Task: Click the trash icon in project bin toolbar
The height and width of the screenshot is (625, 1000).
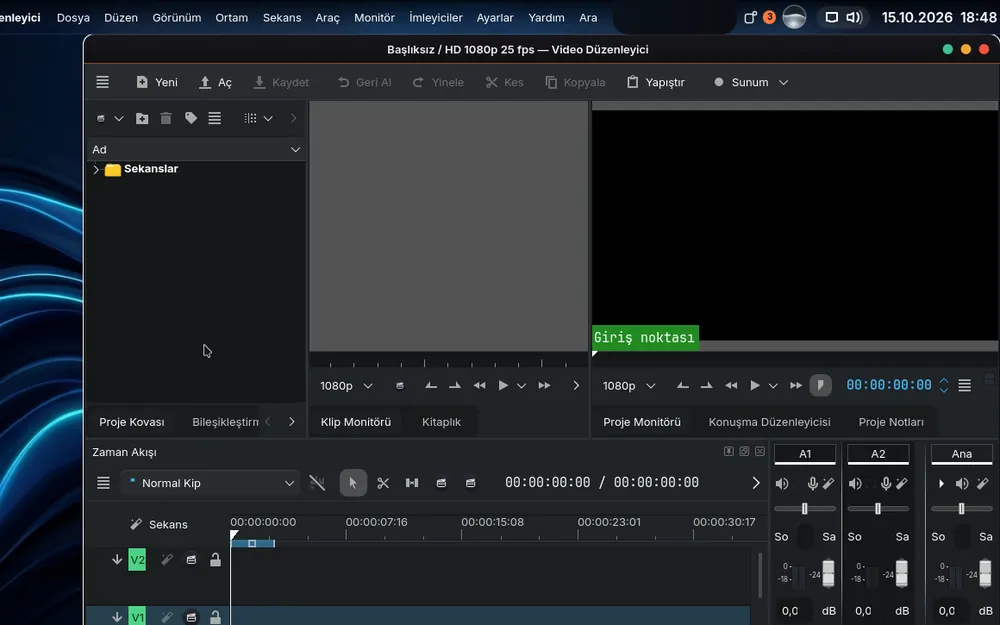Action: tap(166, 119)
